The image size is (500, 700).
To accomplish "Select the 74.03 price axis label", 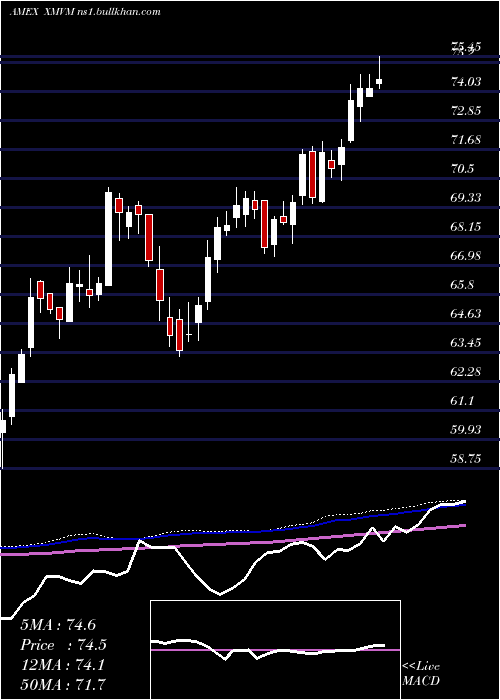I will pyautogui.click(x=467, y=82).
